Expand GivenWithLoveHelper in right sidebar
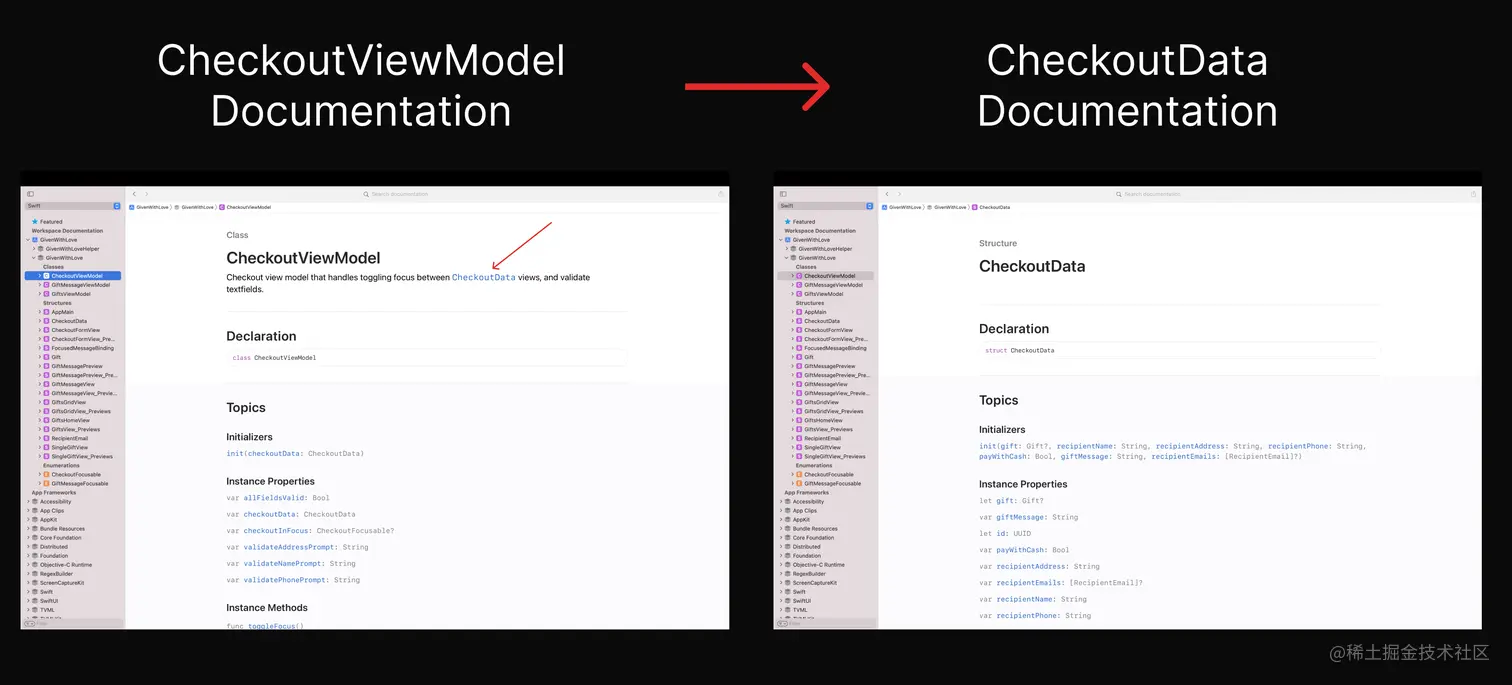The width and height of the screenshot is (1512, 685). tap(787, 249)
